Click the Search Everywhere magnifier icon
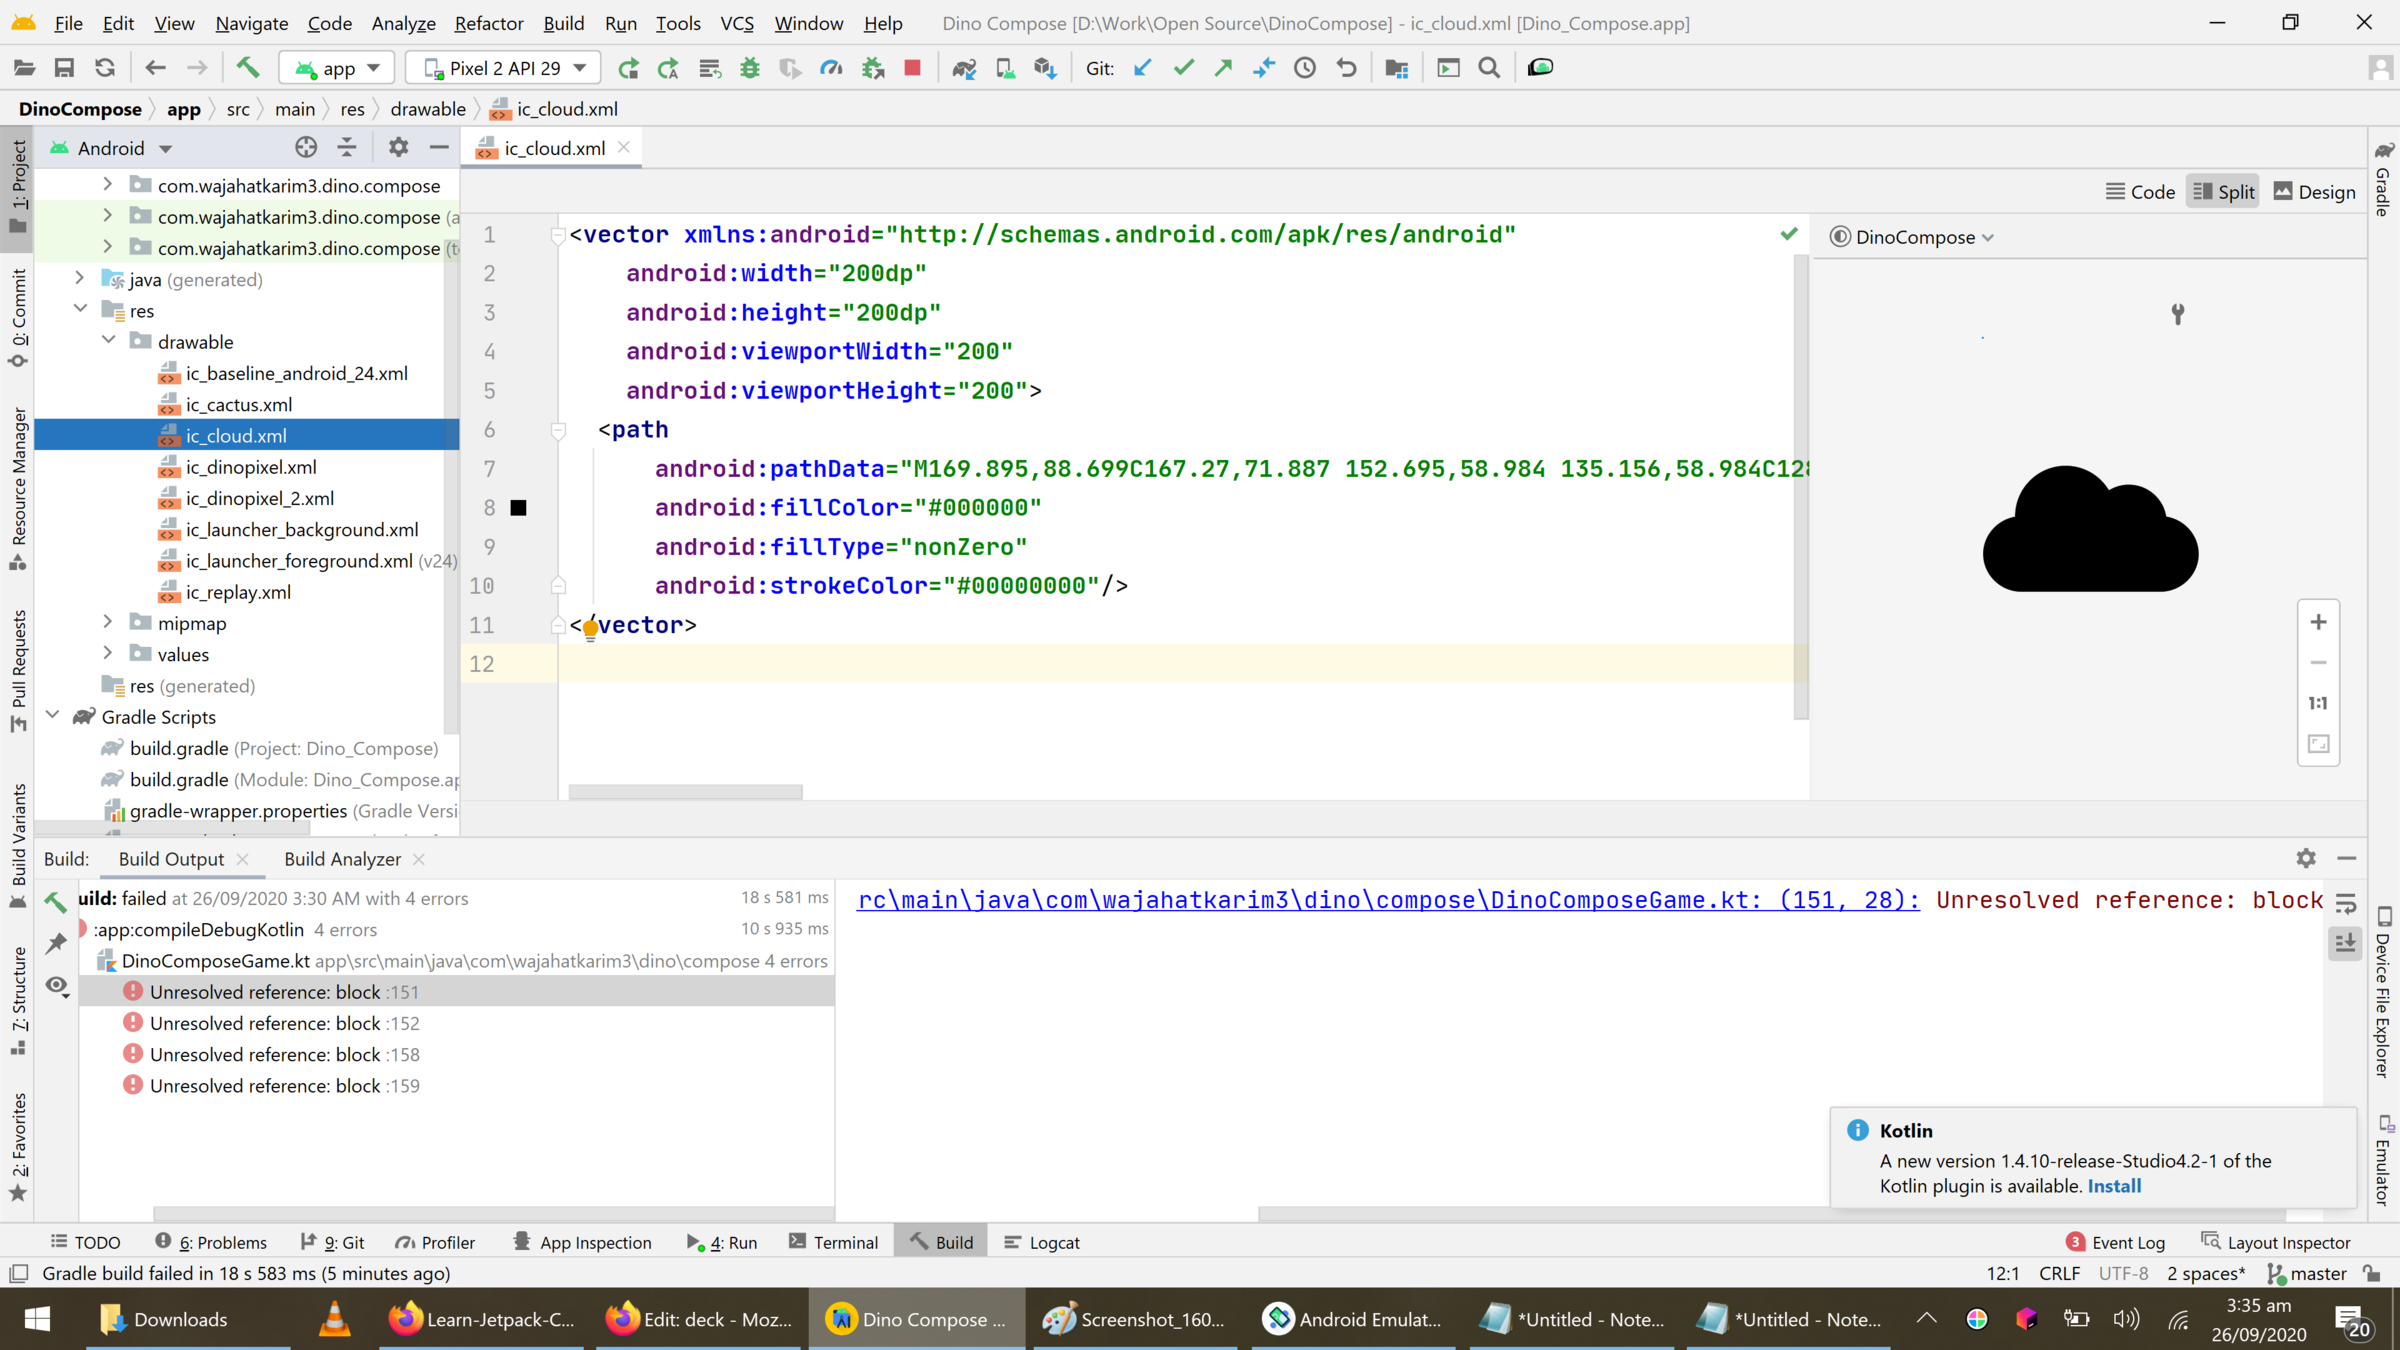Screen dimensions: 2400x1350 tap(1489, 67)
